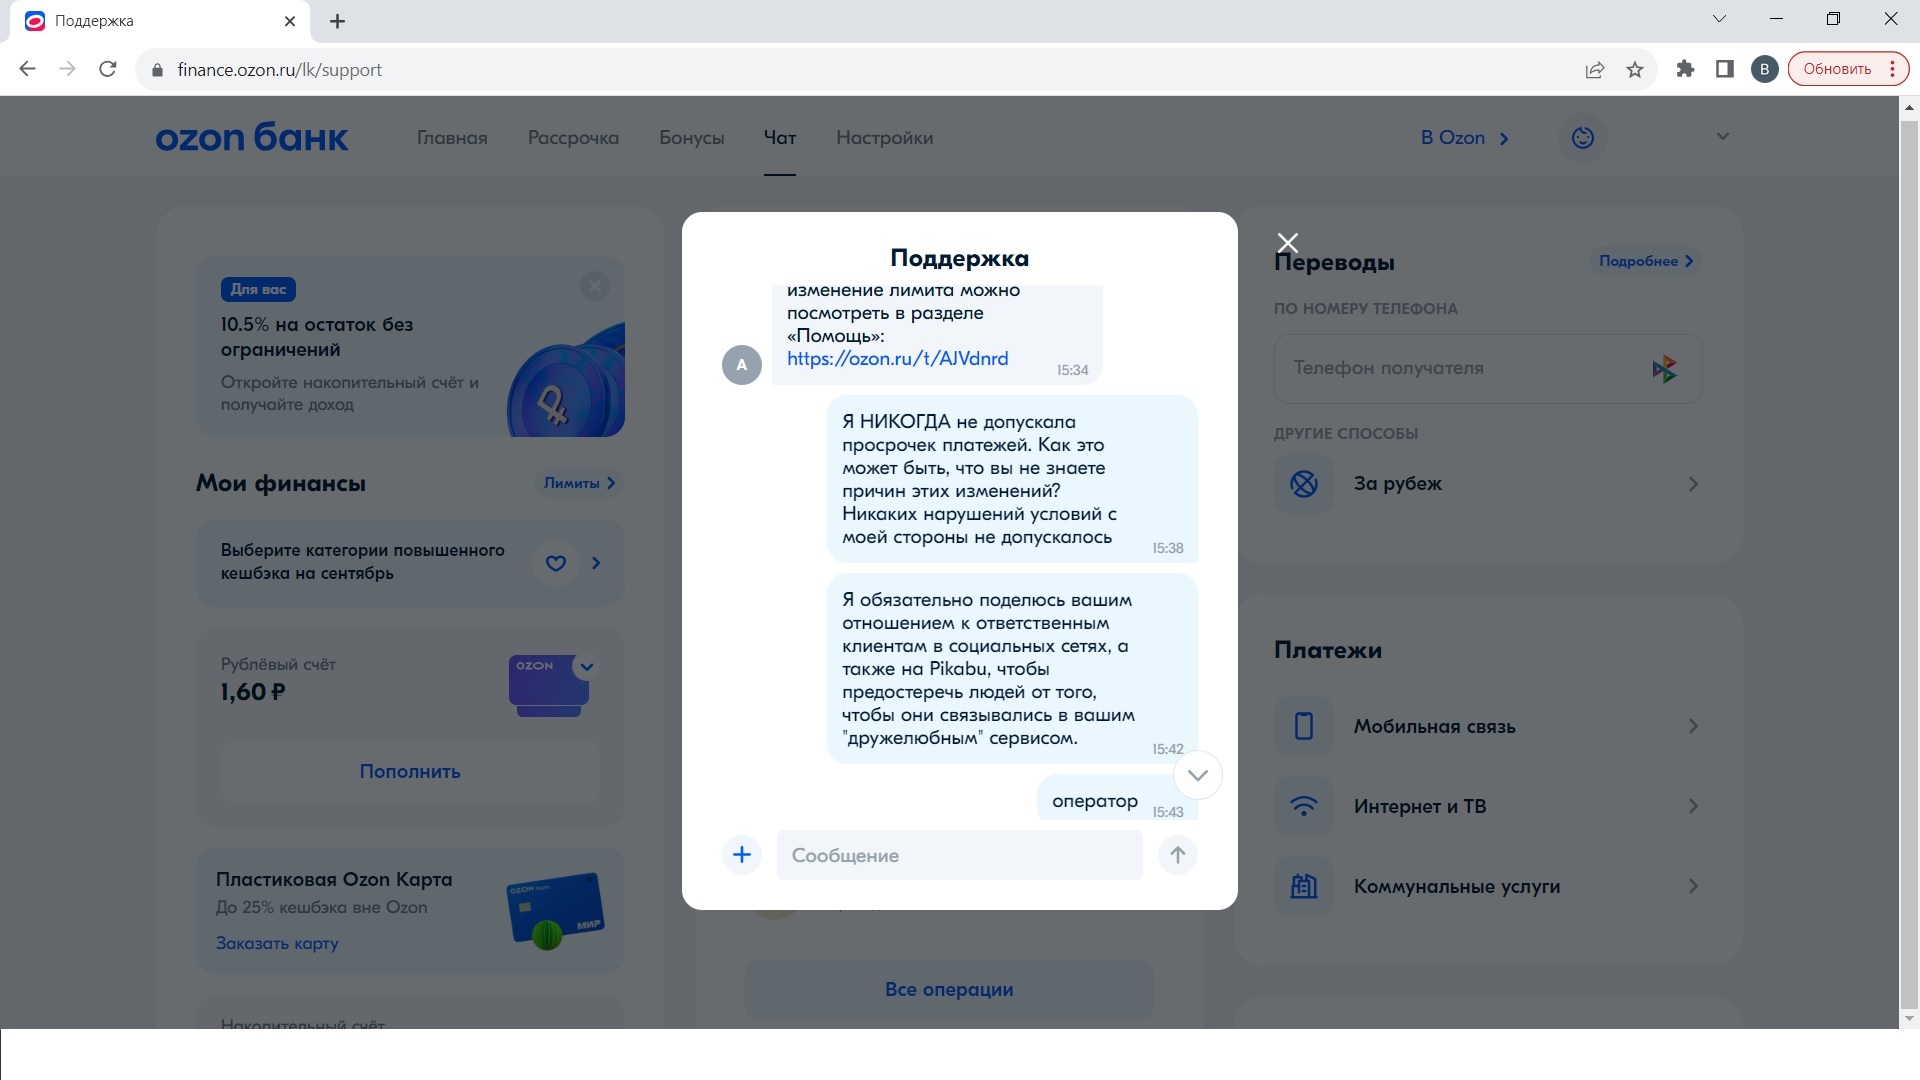This screenshot has width=1920, height=1080.
Task: Focus the Телефон получателя field
Action: pyautogui.click(x=1488, y=369)
